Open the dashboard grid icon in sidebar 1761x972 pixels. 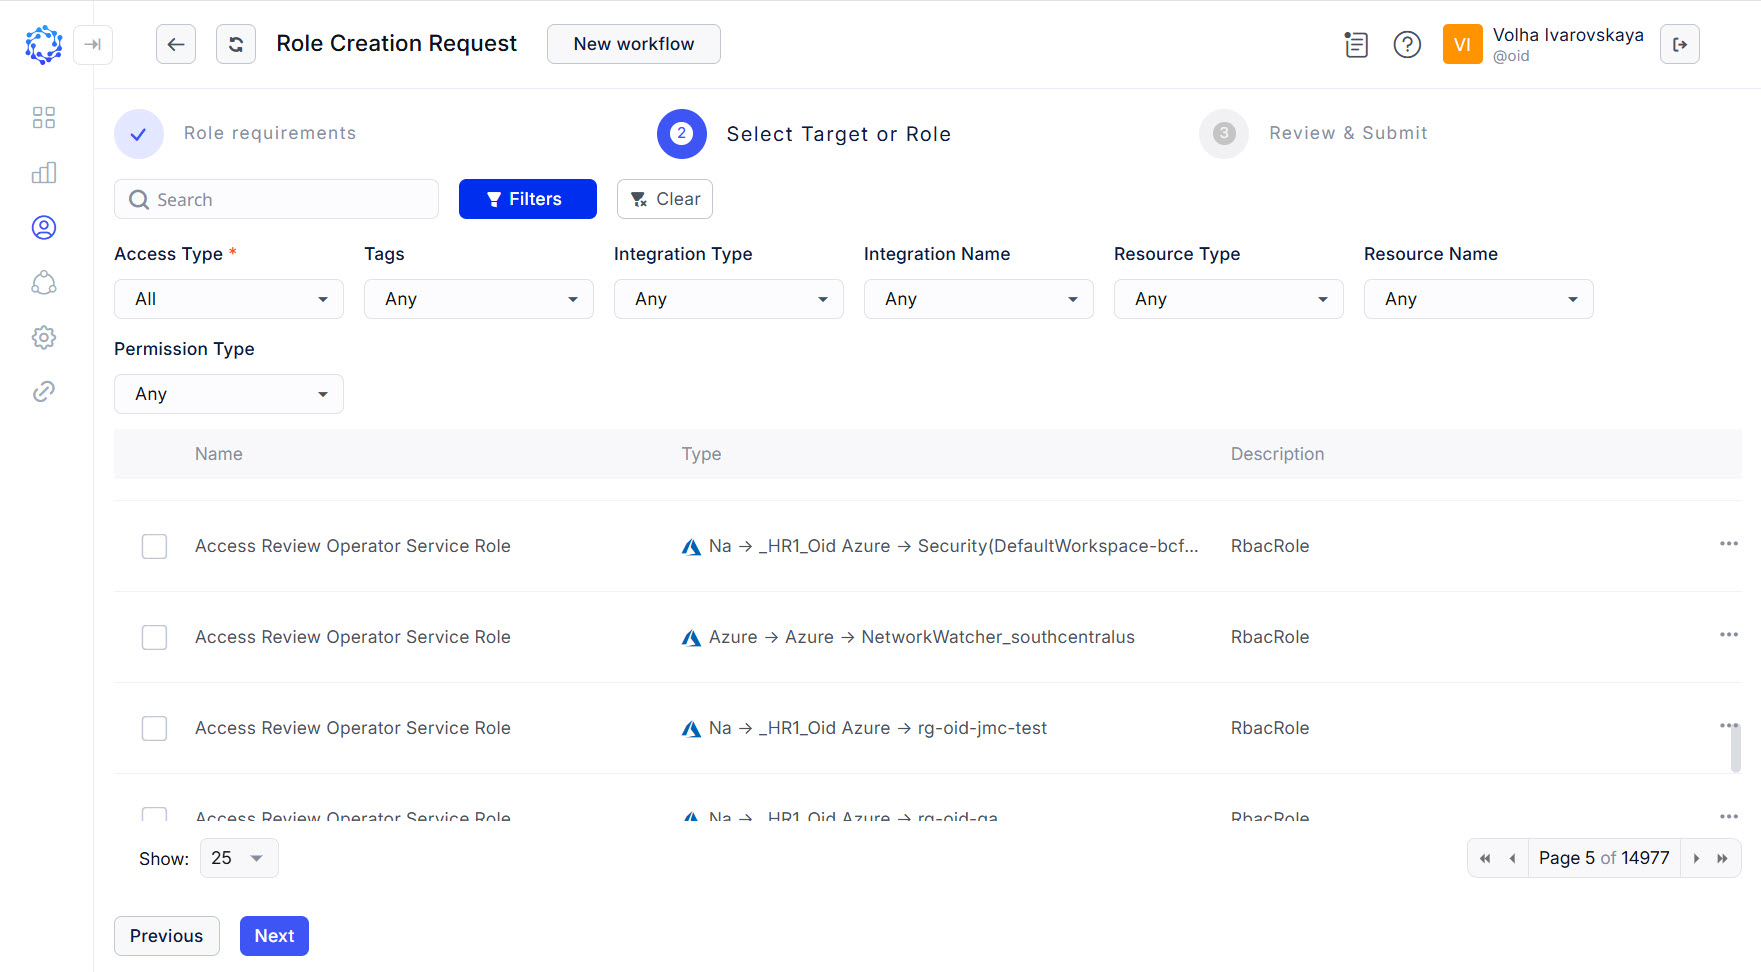(x=44, y=118)
